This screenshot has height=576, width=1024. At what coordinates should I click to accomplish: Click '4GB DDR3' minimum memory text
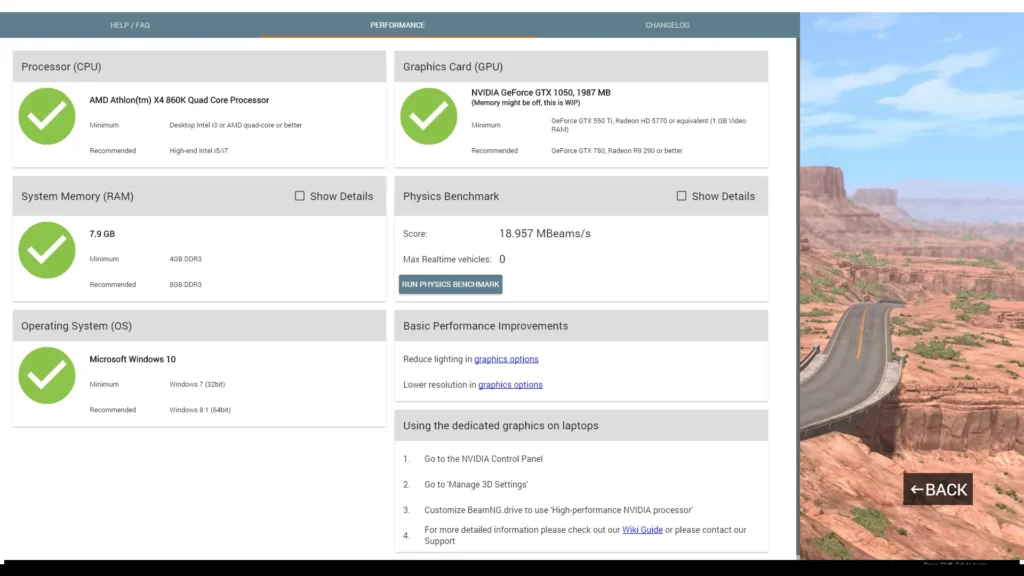click(x=185, y=259)
